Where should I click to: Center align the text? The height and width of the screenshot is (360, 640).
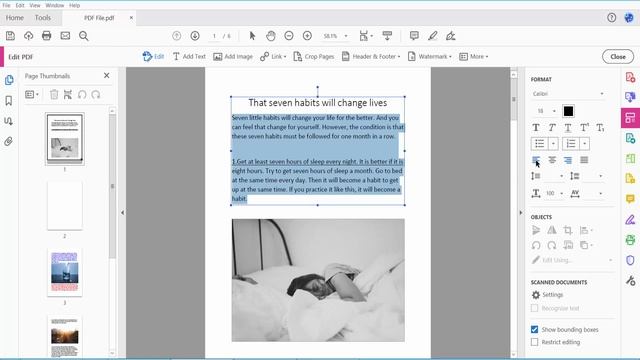552,160
